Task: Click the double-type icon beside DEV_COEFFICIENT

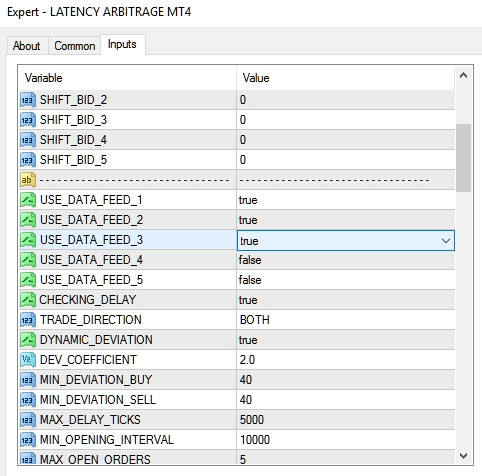Action: click(28, 360)
